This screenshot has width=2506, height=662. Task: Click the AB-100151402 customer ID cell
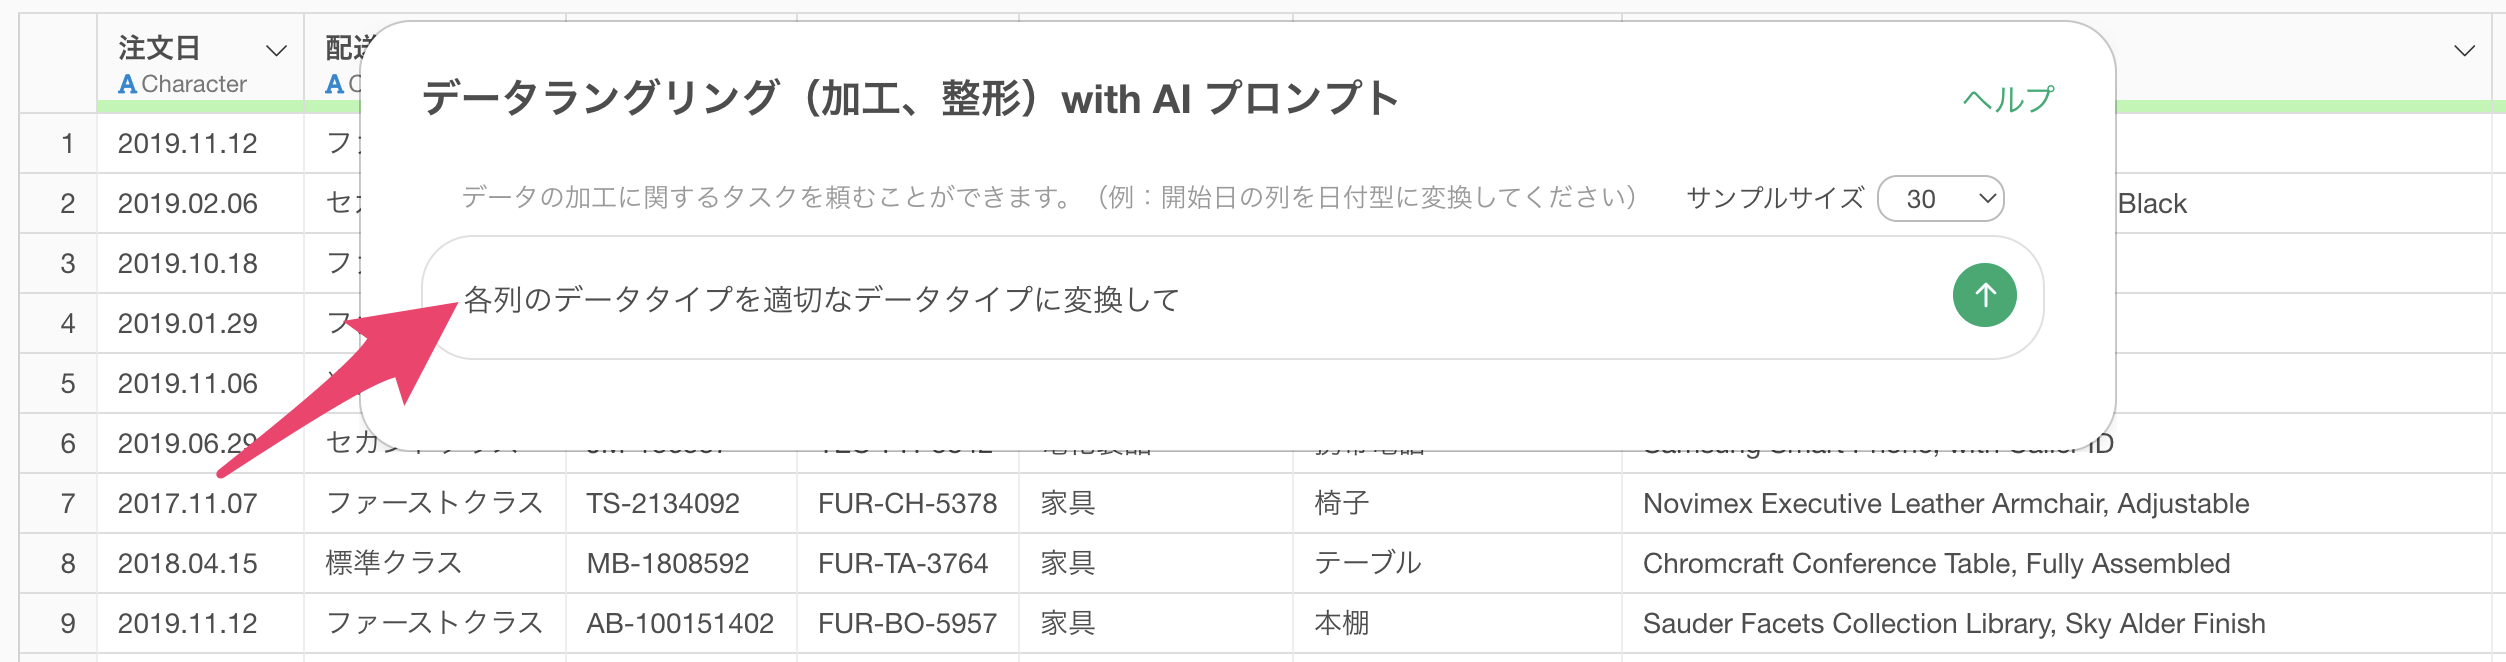680,623
